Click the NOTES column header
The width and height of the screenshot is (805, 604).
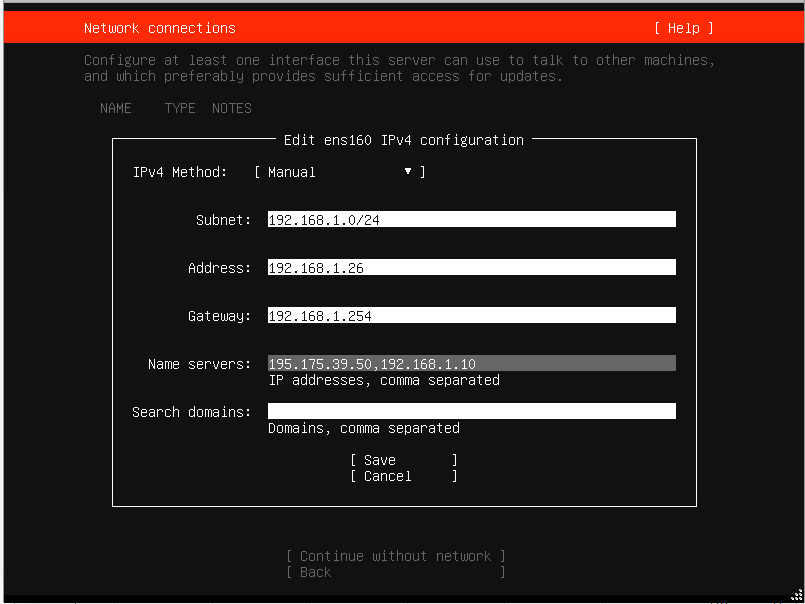[232, 108]
